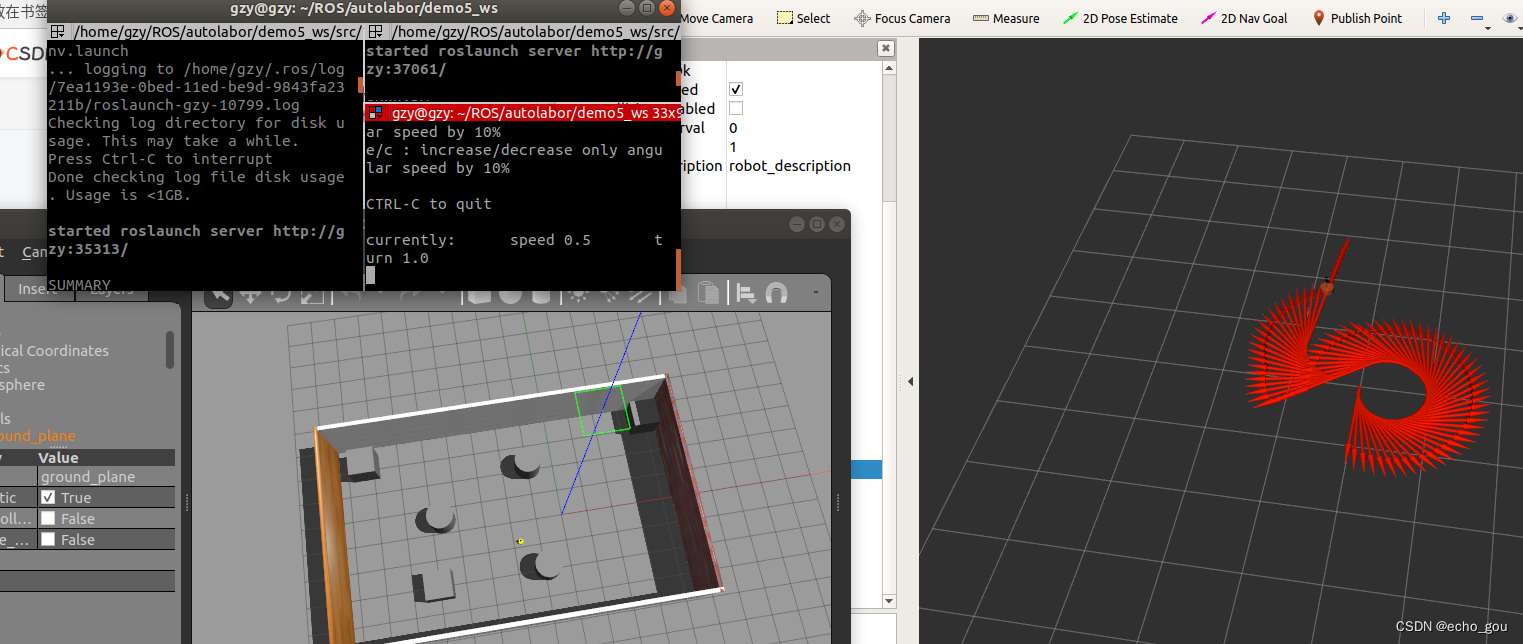Click RViz blue plus add-tool icon
The width and height of the screenshot is (1523, 644).
click(1444, 18)
